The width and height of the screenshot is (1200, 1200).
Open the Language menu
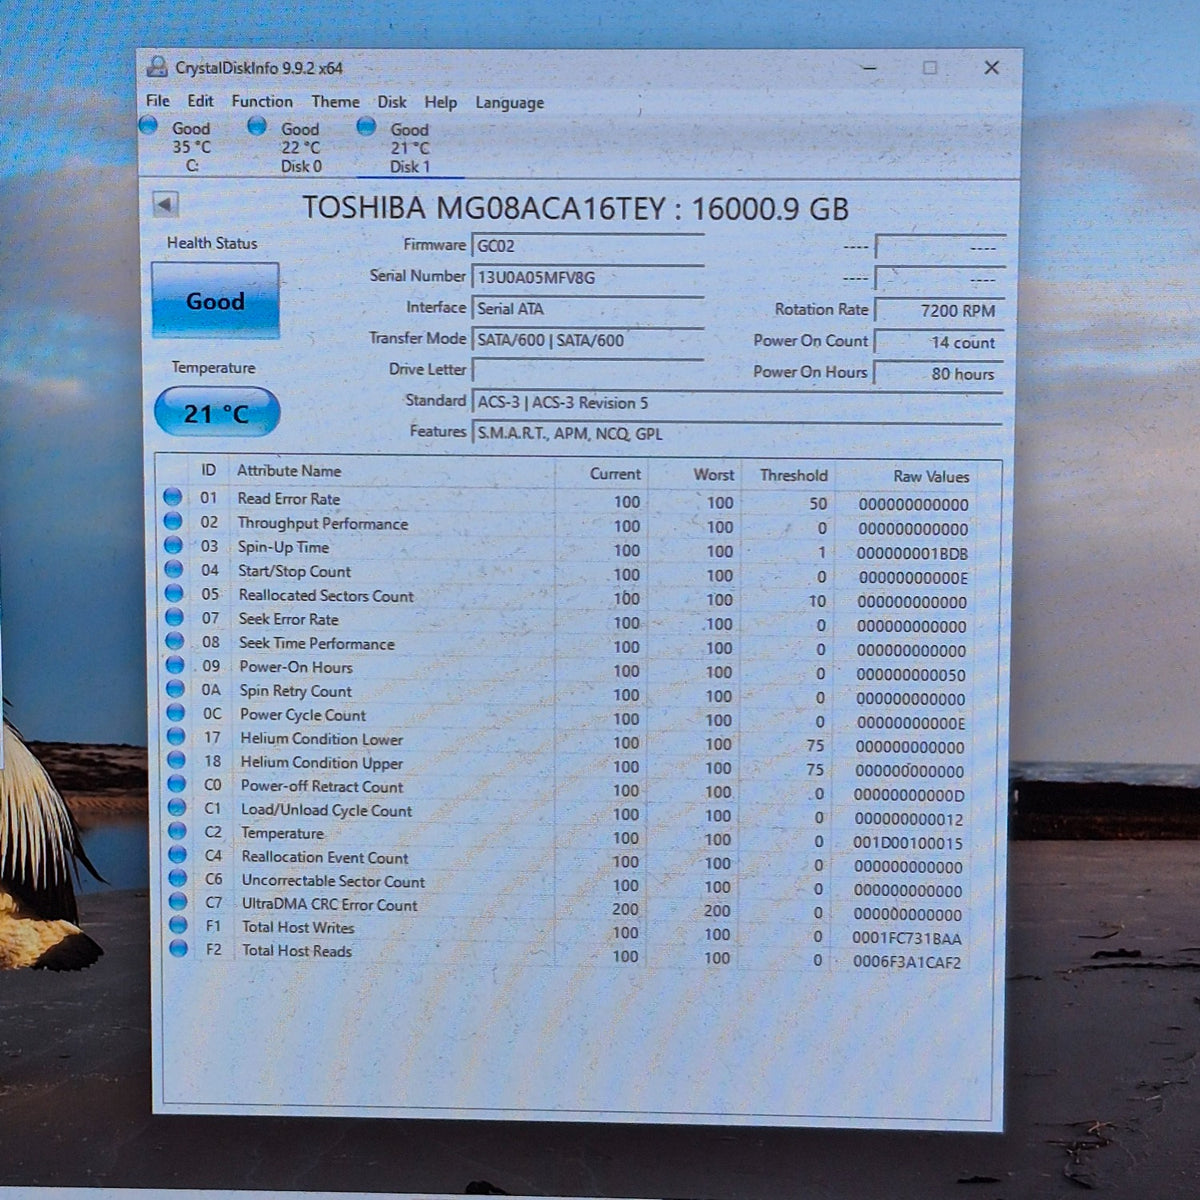click(509, 103)
